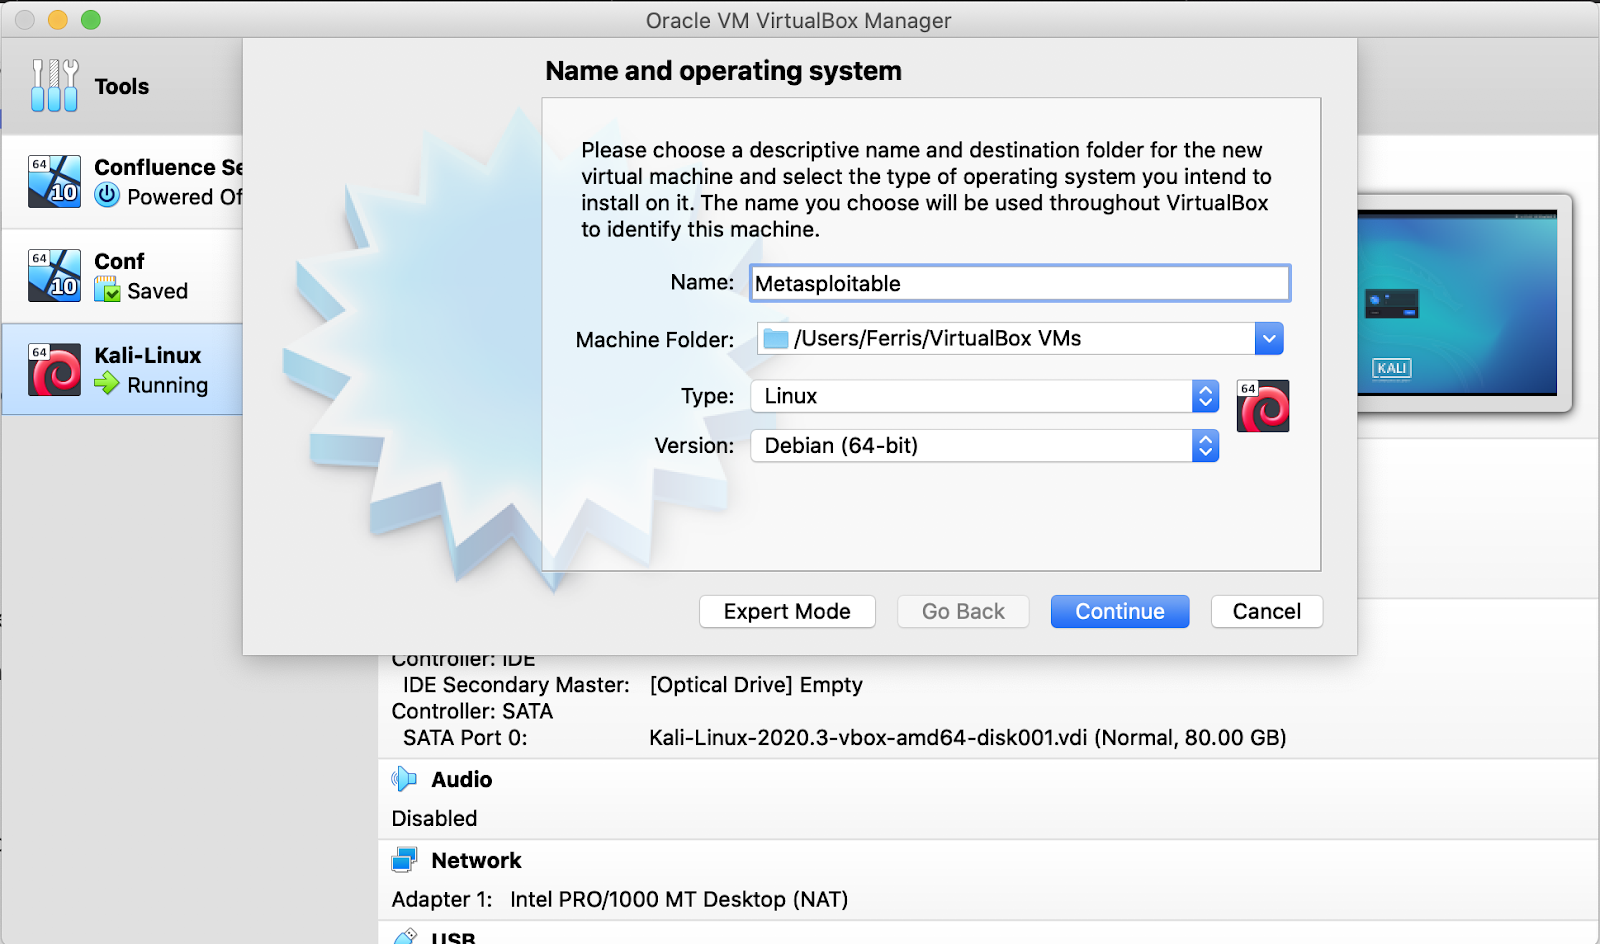Click the Expert Mode button
The width and height of the screenshot is (1600, 944).
point(787,612)
